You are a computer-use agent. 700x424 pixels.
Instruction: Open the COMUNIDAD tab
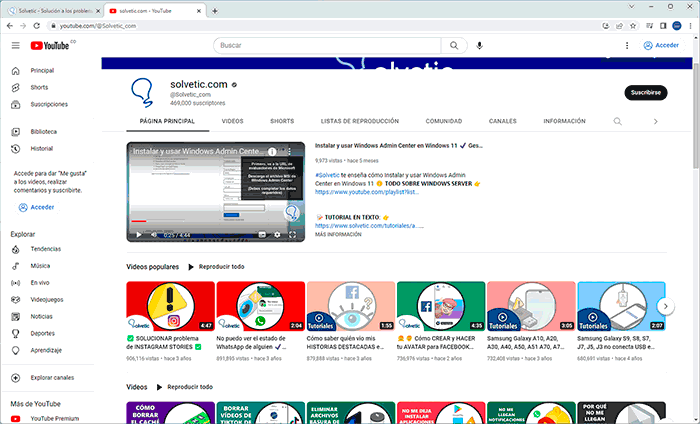(x=444, y=121)
